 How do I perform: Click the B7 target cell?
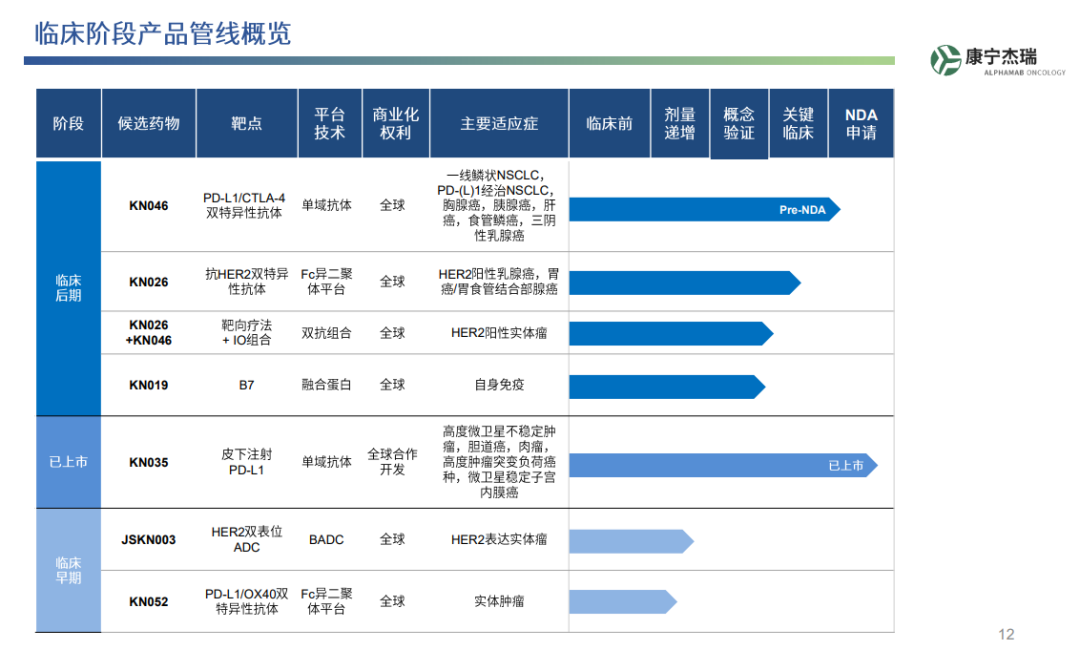tap(247, 385)
